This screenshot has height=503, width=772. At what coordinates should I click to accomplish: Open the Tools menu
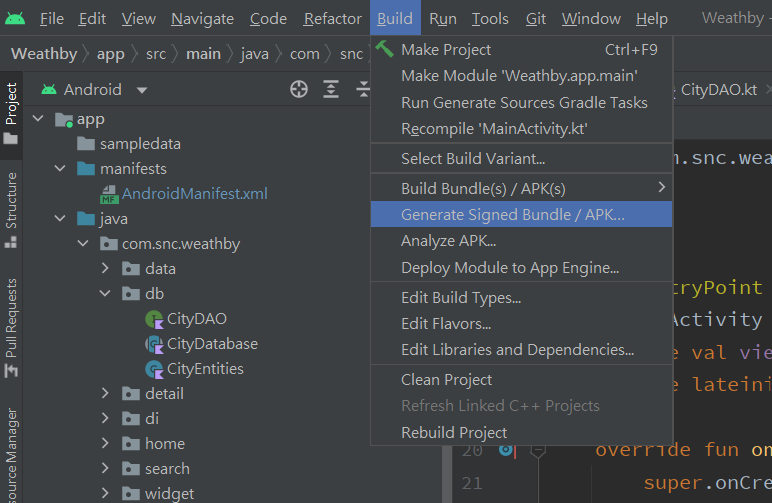pyautogui.click(x=490, y=19)
